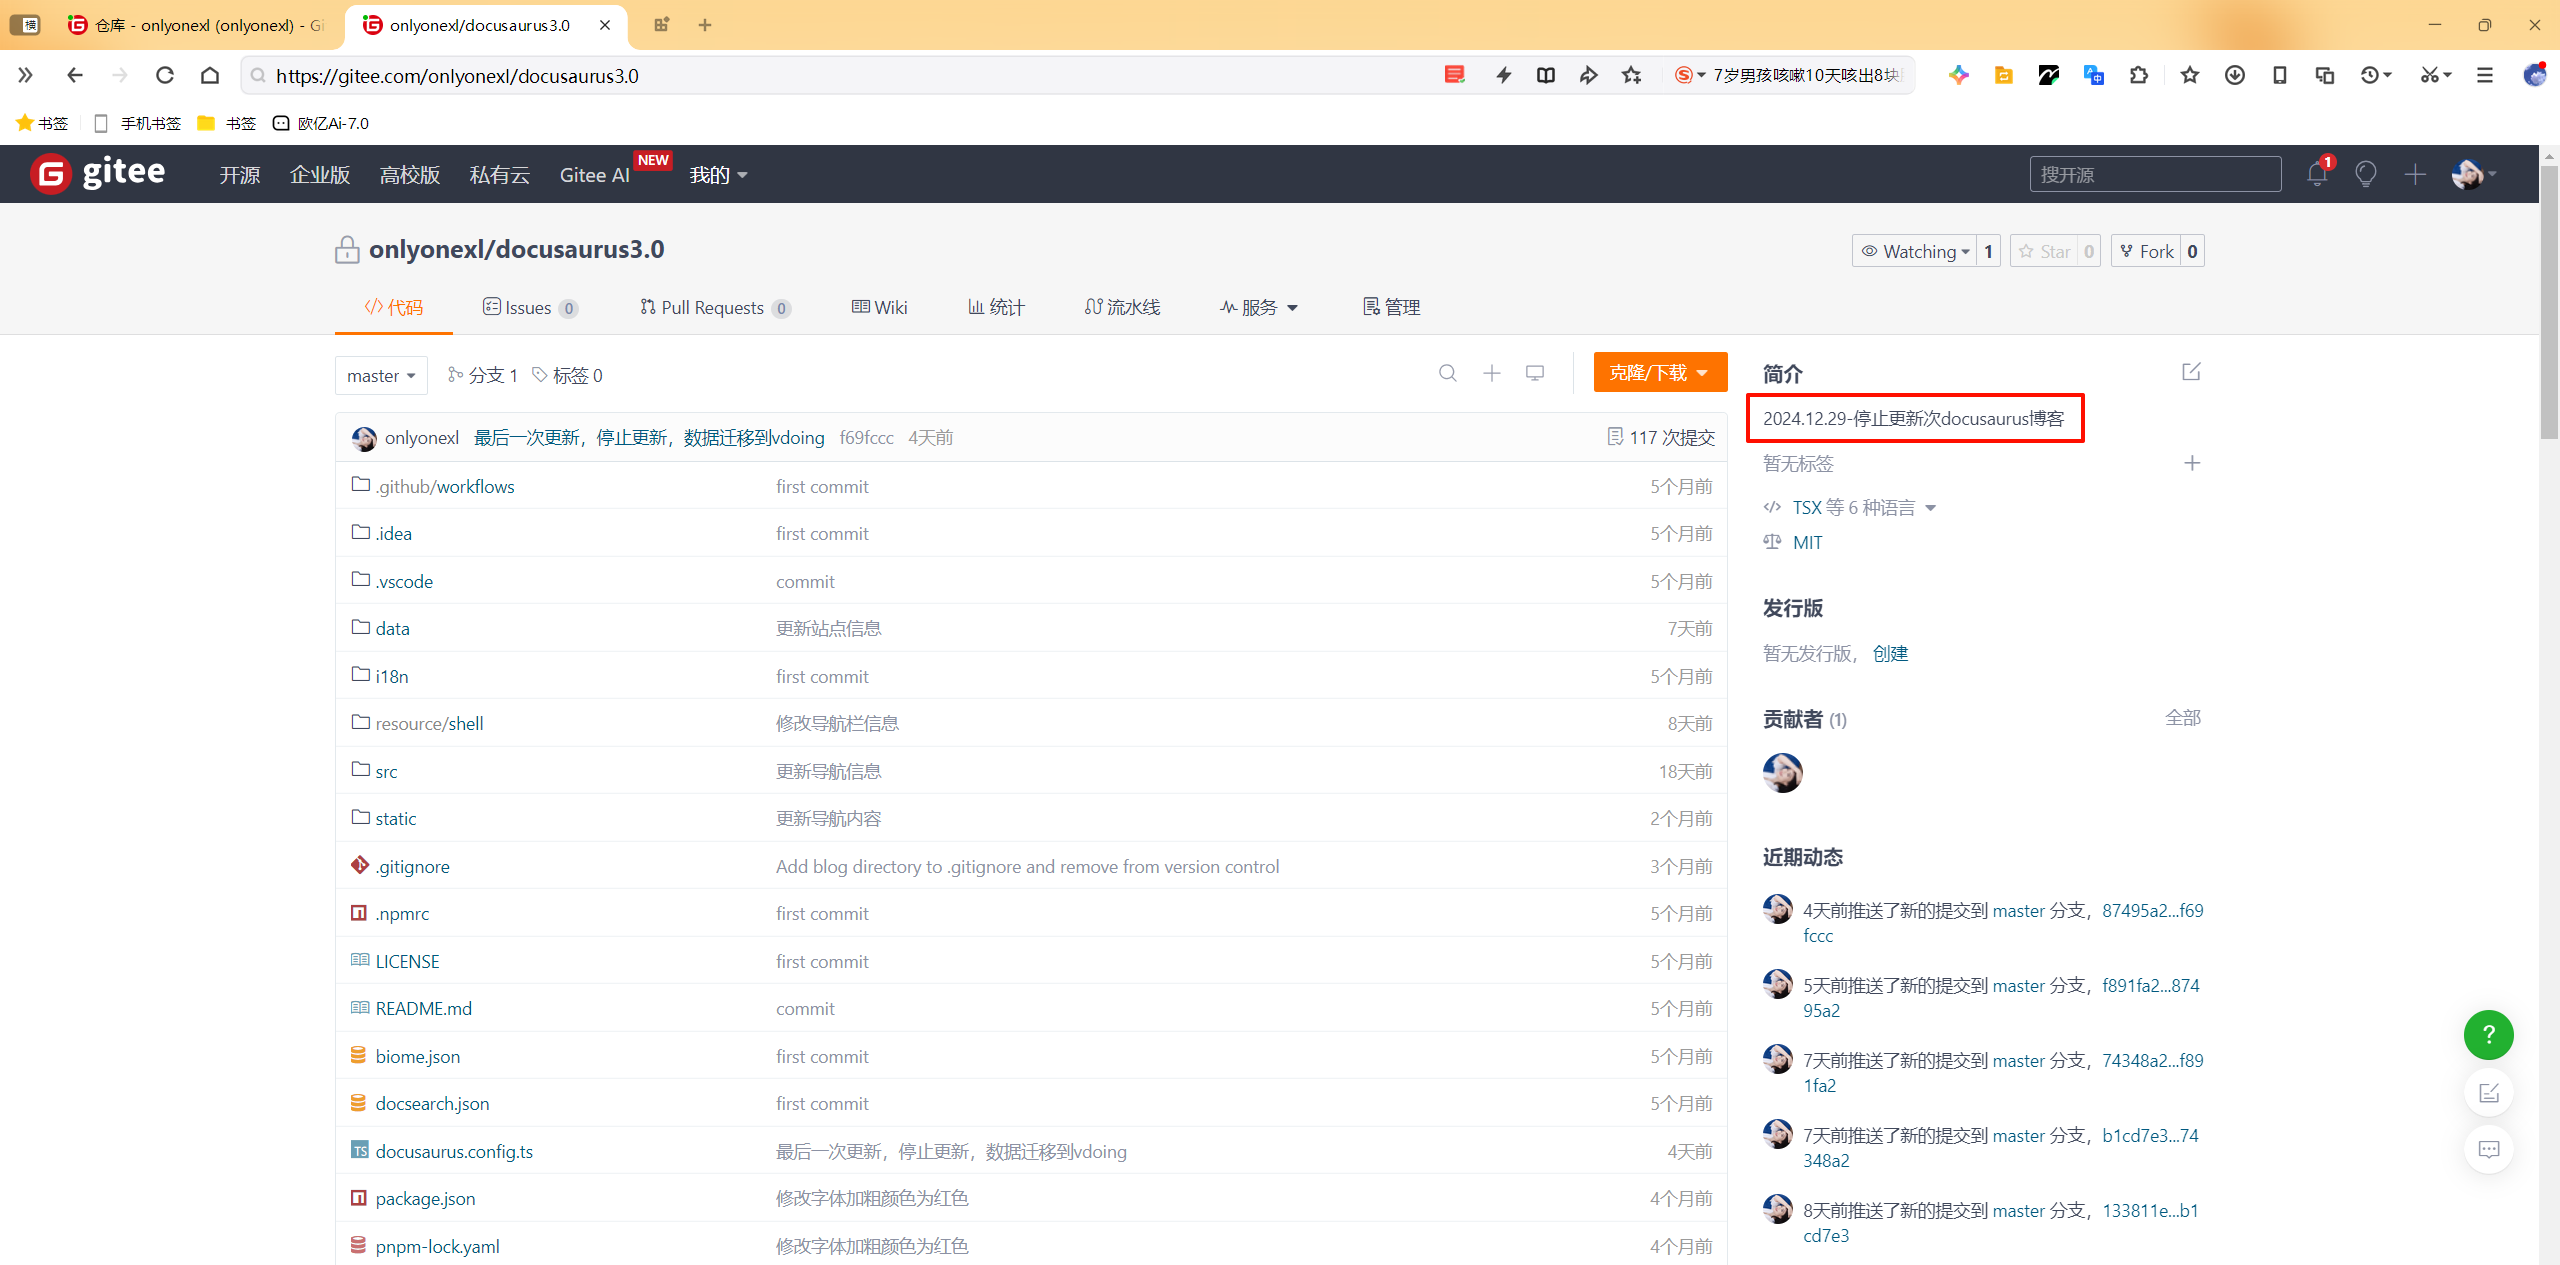
Task: Edit the repository intro with pencil icon
Action: click(x=2191, y=371)
